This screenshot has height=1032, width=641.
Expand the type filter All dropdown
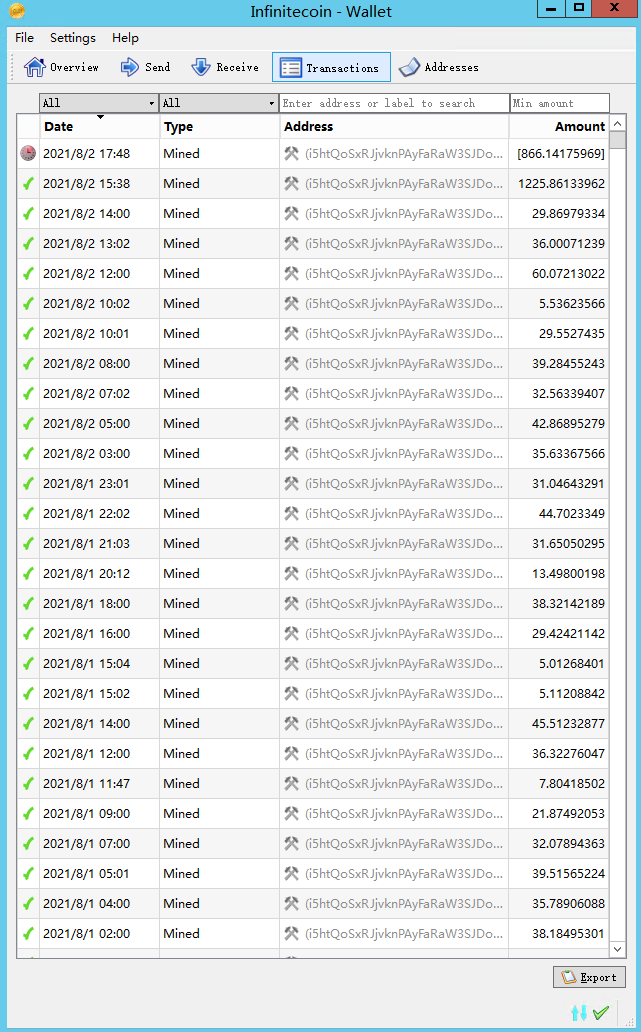[218, 103]
